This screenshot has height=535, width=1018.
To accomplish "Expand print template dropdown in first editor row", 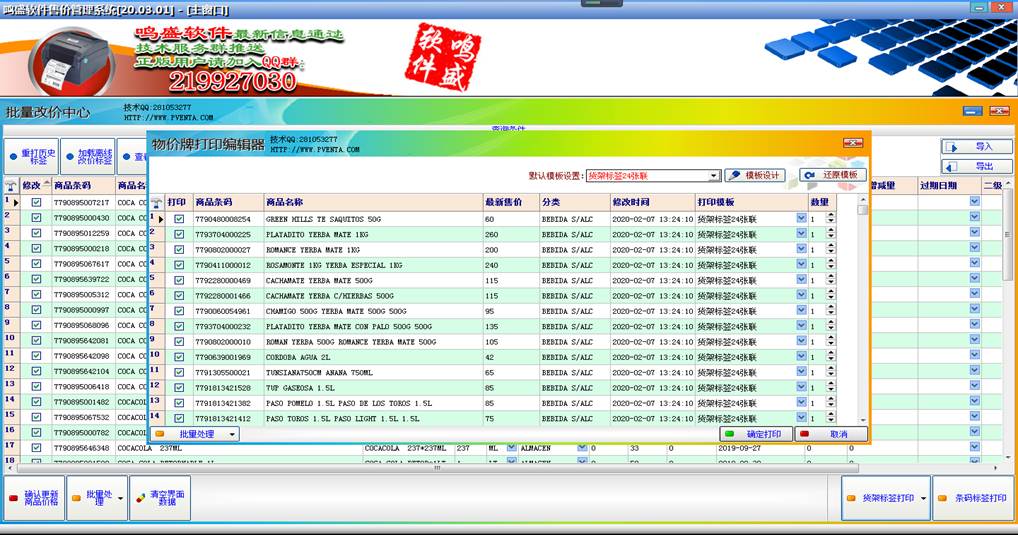I will [801, 219].
